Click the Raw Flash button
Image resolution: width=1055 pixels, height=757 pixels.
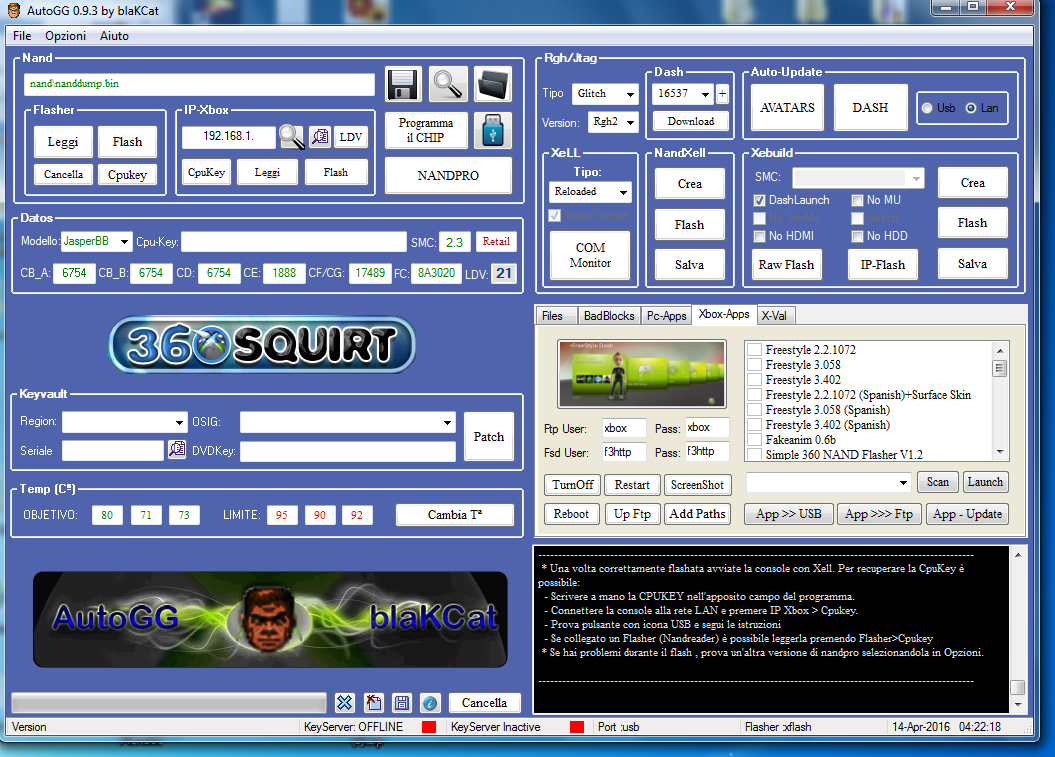point(787,265)
